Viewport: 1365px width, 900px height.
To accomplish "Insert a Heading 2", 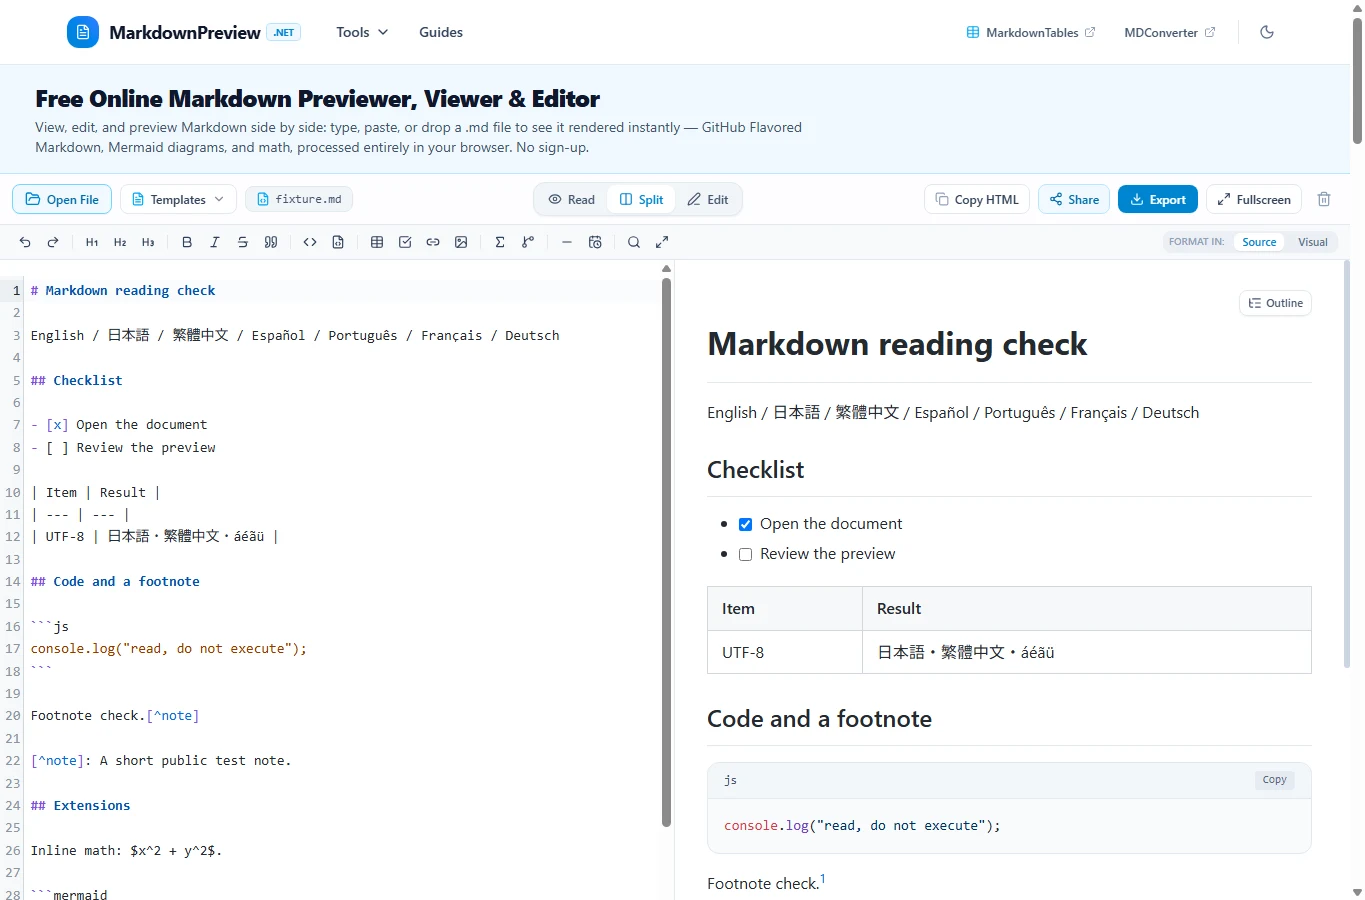I will pos(120,242).
